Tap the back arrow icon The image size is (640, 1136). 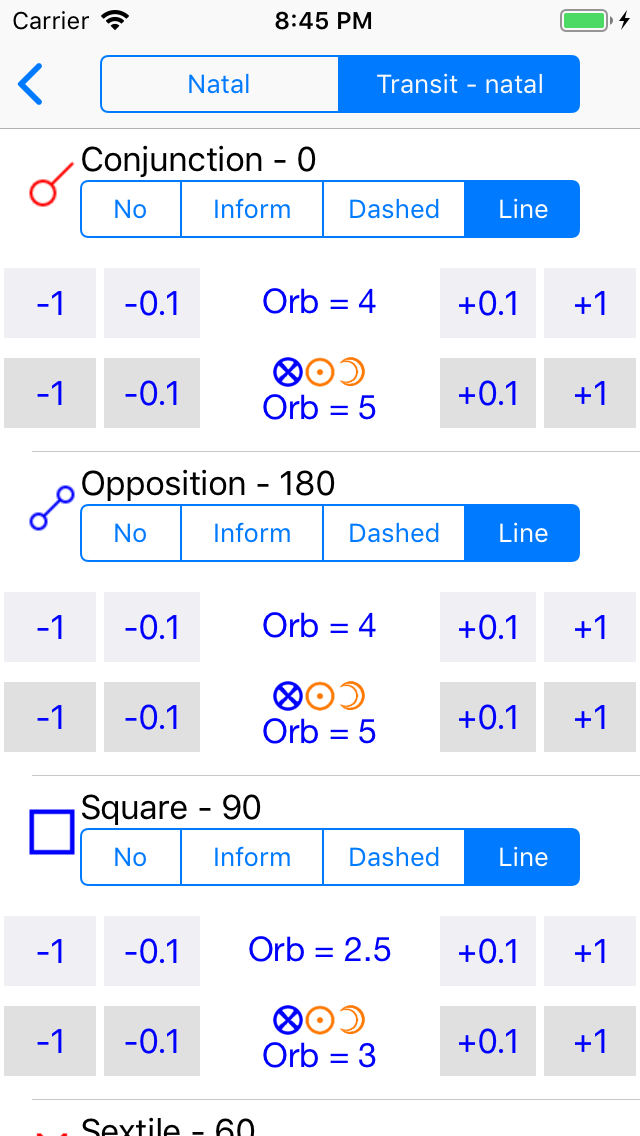coord(31,84)
